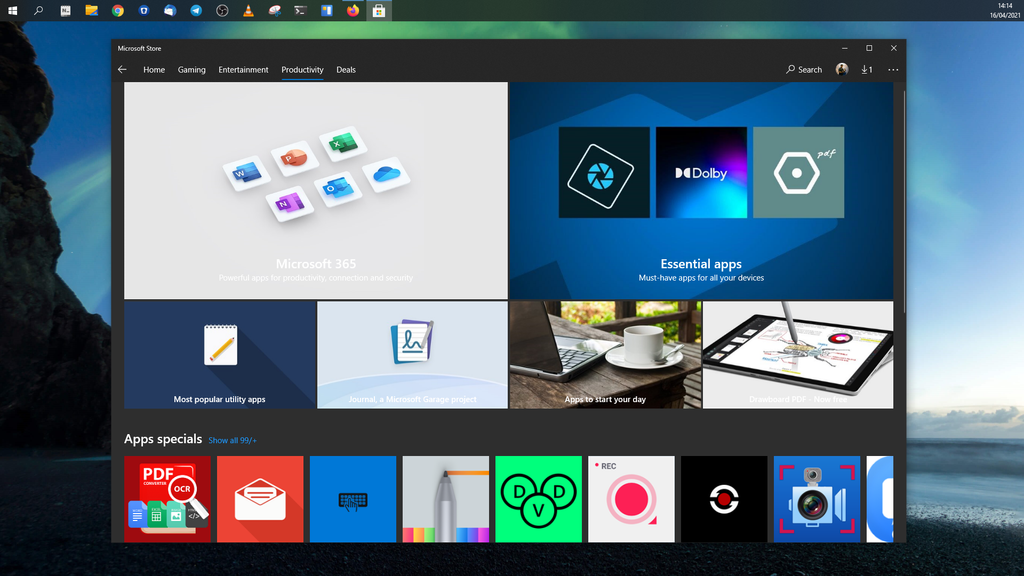The width and height of the screenshot is (1024, 576).
Task: Open the Drawboard PDF tile
Action: click(x=797, y=355)
